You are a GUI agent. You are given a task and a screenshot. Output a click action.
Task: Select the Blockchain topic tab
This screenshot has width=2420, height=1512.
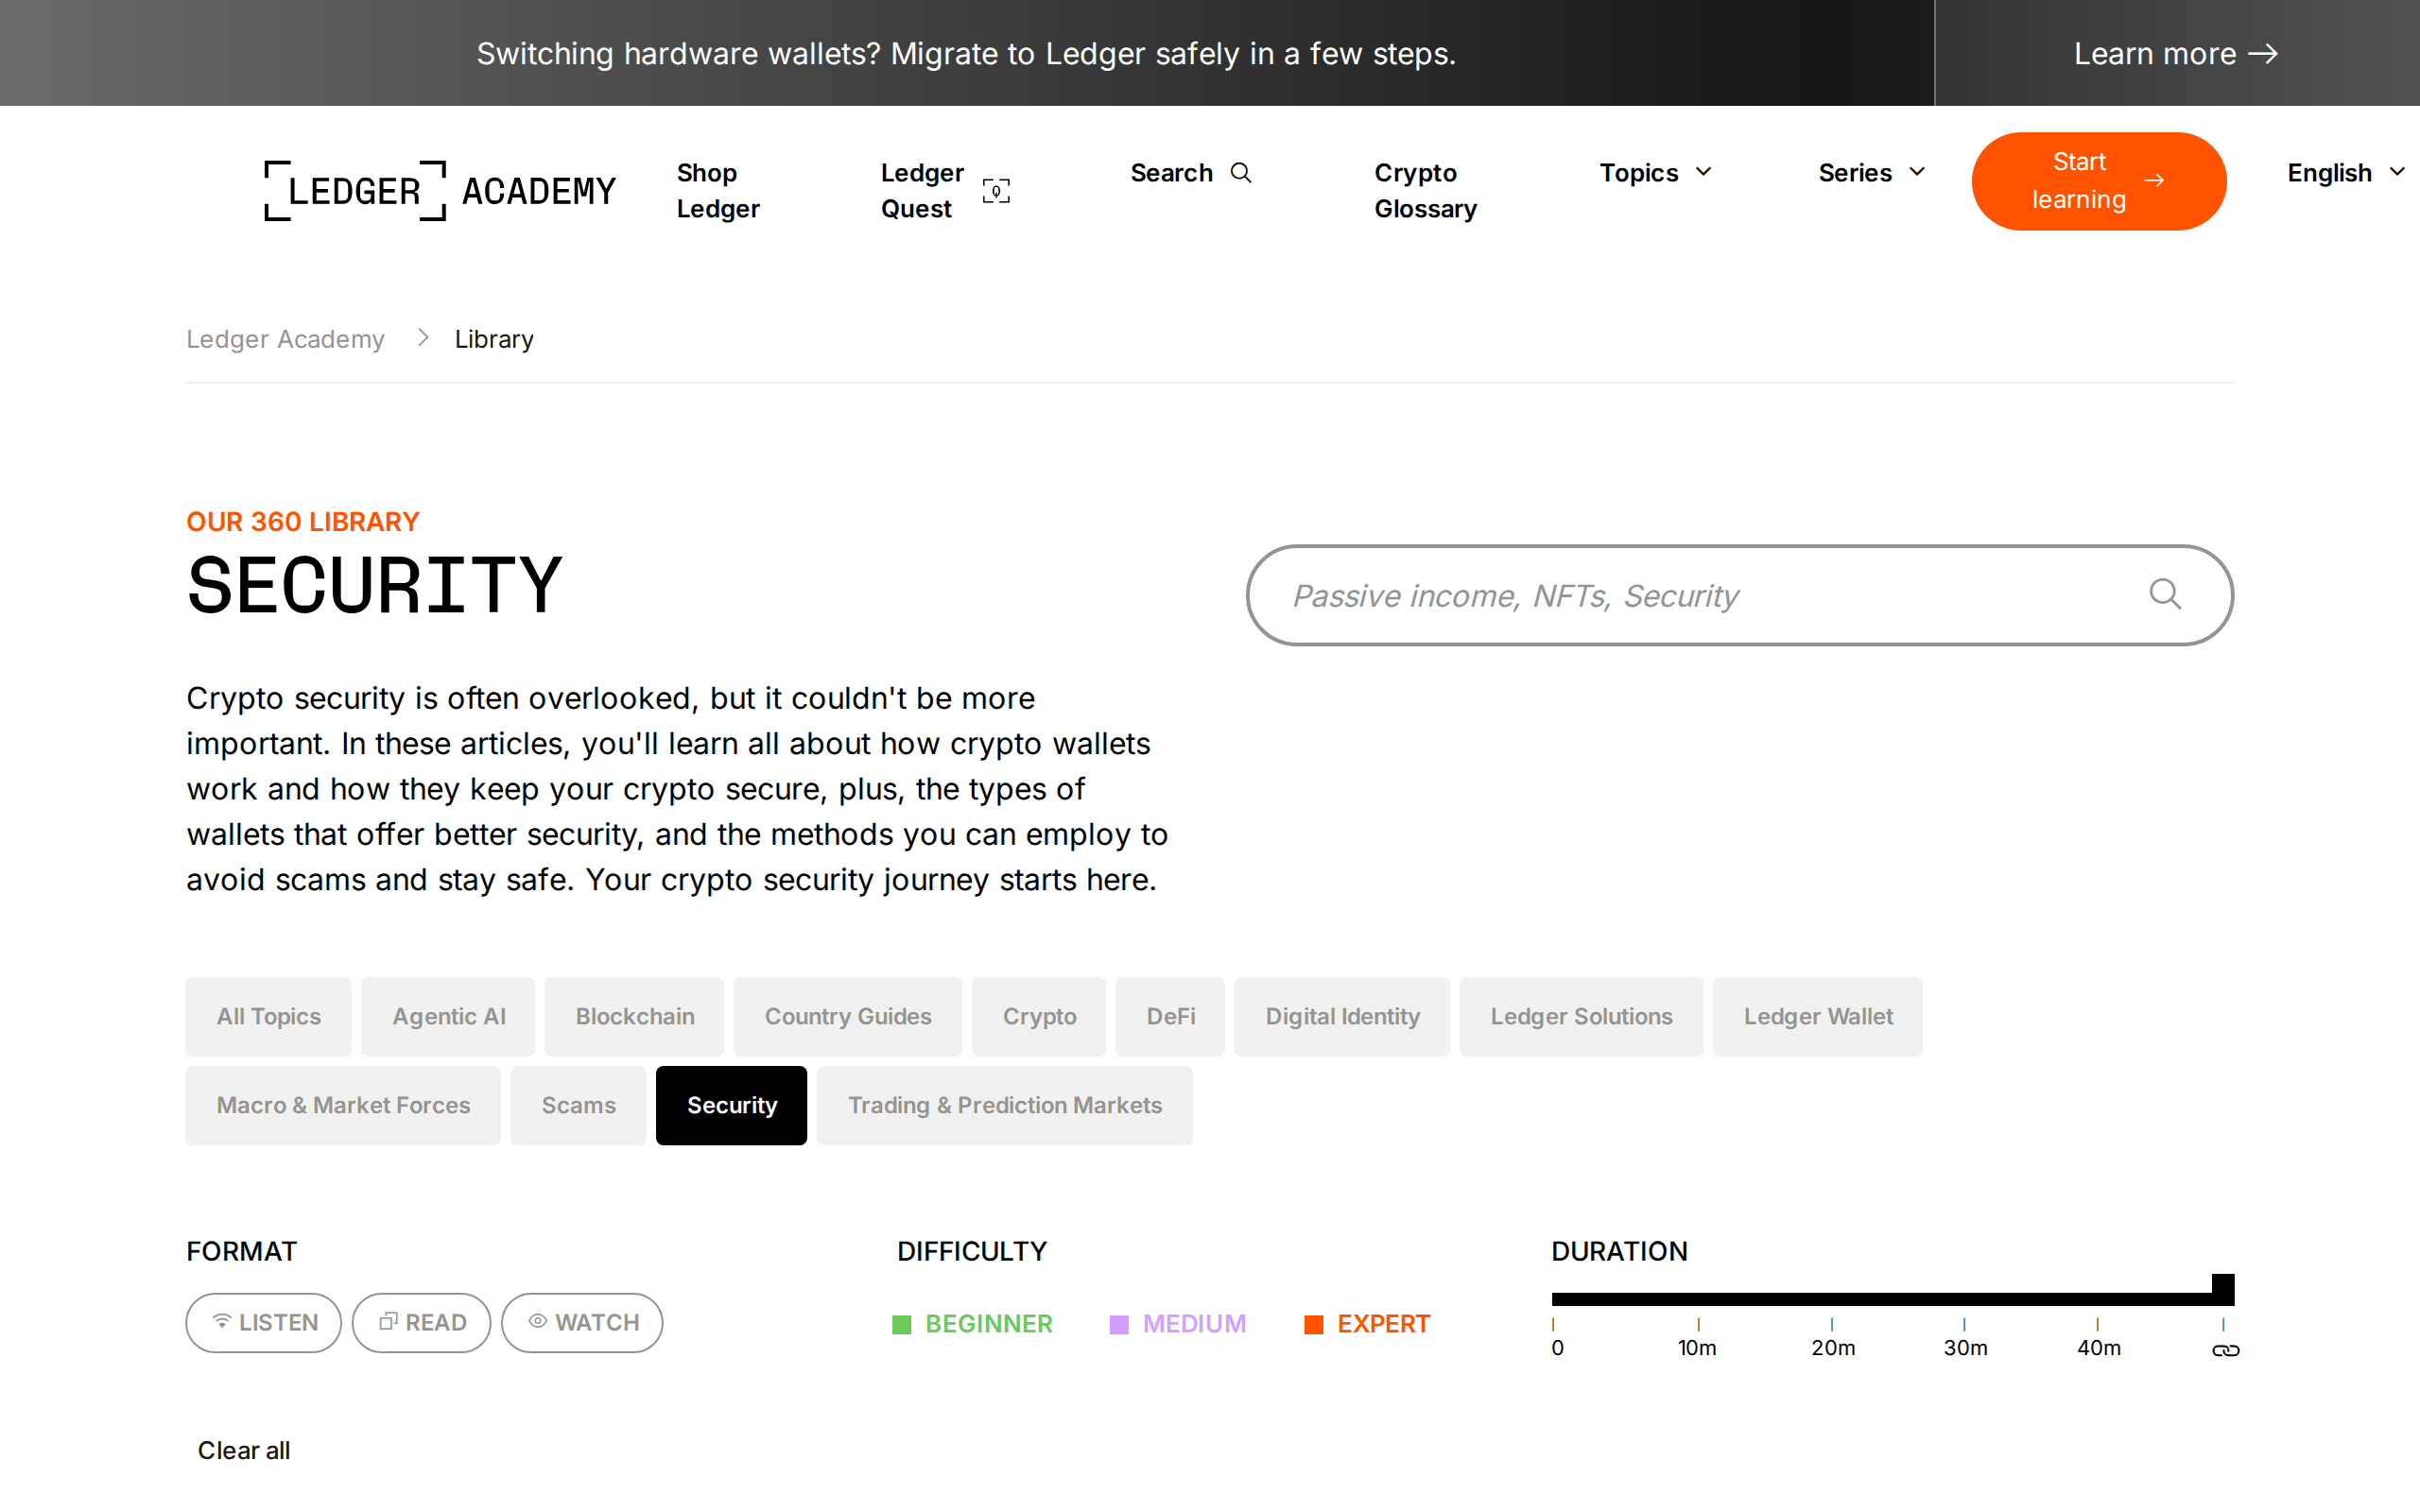(634, 1016)
